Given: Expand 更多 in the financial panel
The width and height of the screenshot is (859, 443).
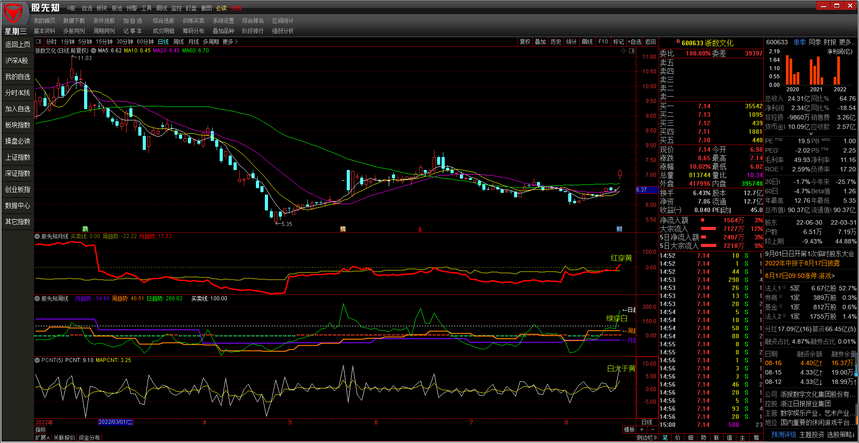Looking at the screenshot, I should tap(845, 42).
